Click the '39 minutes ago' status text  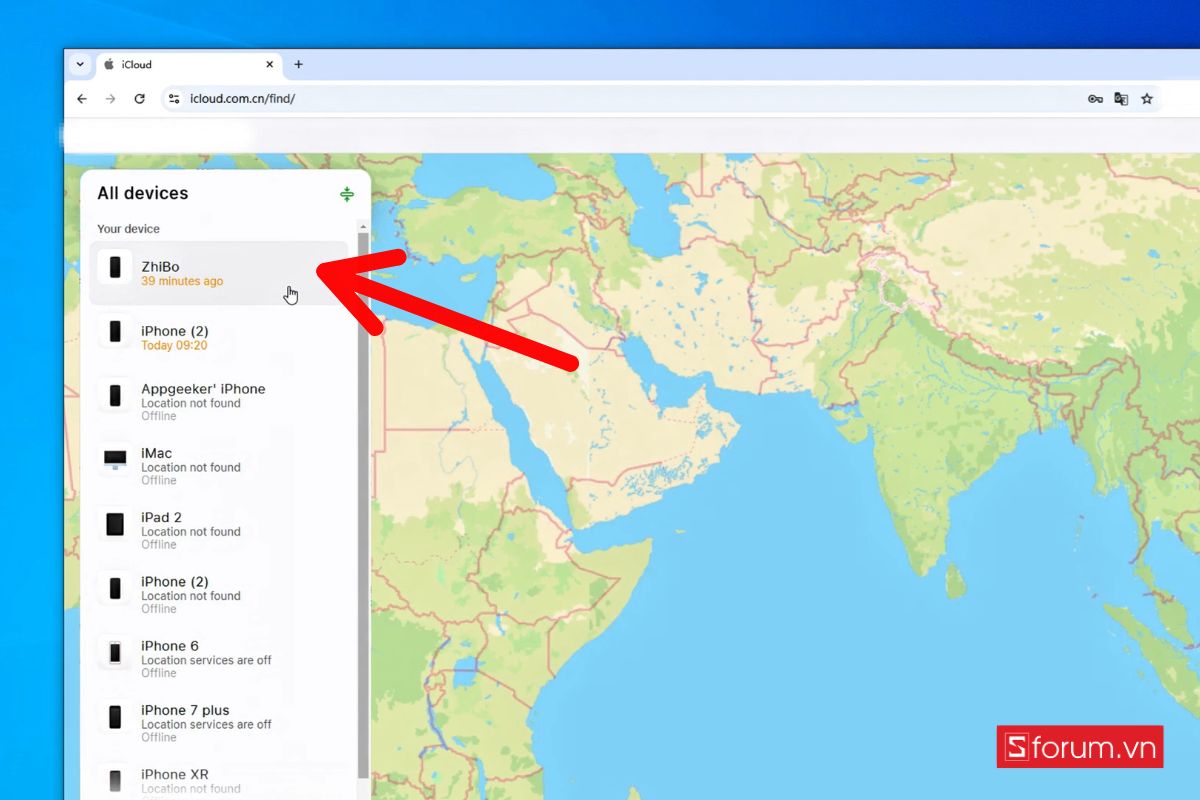pyautogui.click(x=182, y=282)
